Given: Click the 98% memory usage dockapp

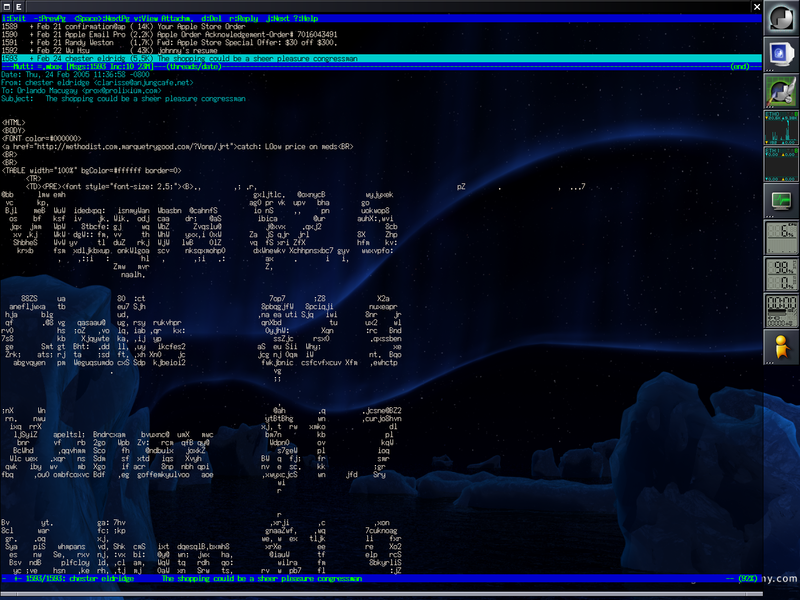Looking at the screenshot, I should click(x=781, y=274).
